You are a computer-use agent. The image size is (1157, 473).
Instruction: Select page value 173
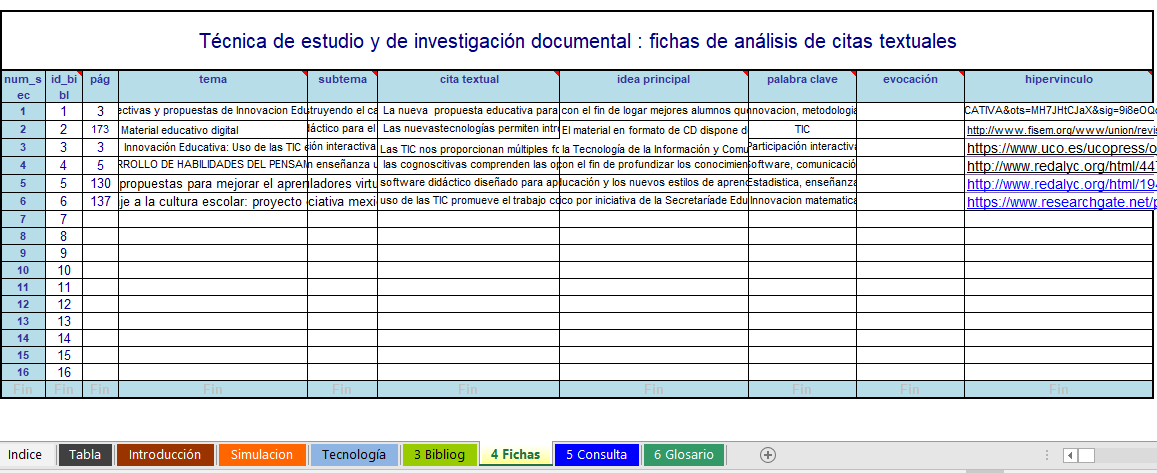click(100, 130)
